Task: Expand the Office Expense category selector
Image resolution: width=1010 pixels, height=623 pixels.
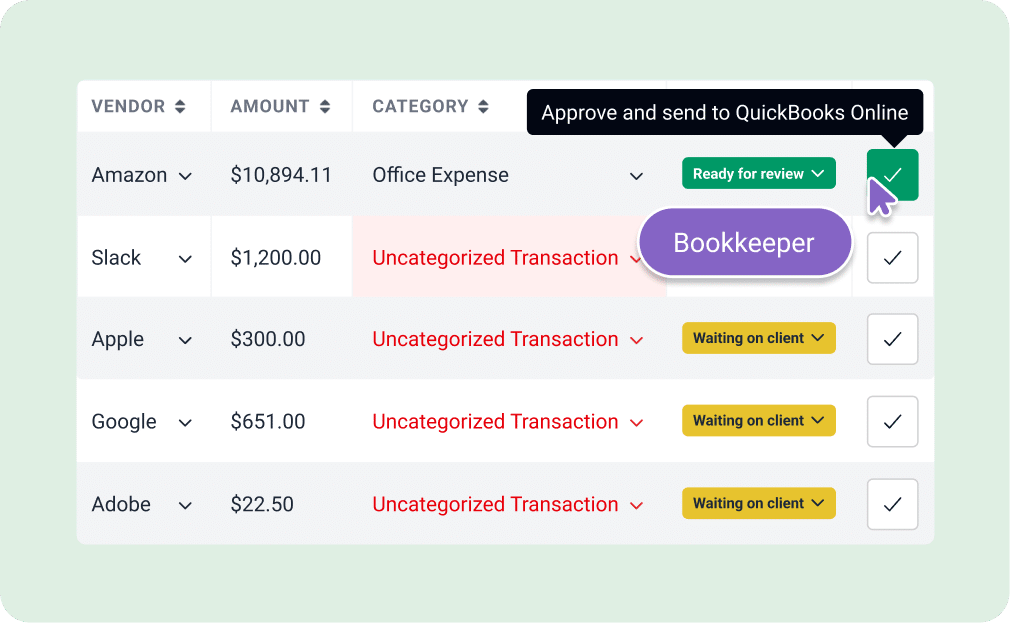Action: (x=636, y=175)
